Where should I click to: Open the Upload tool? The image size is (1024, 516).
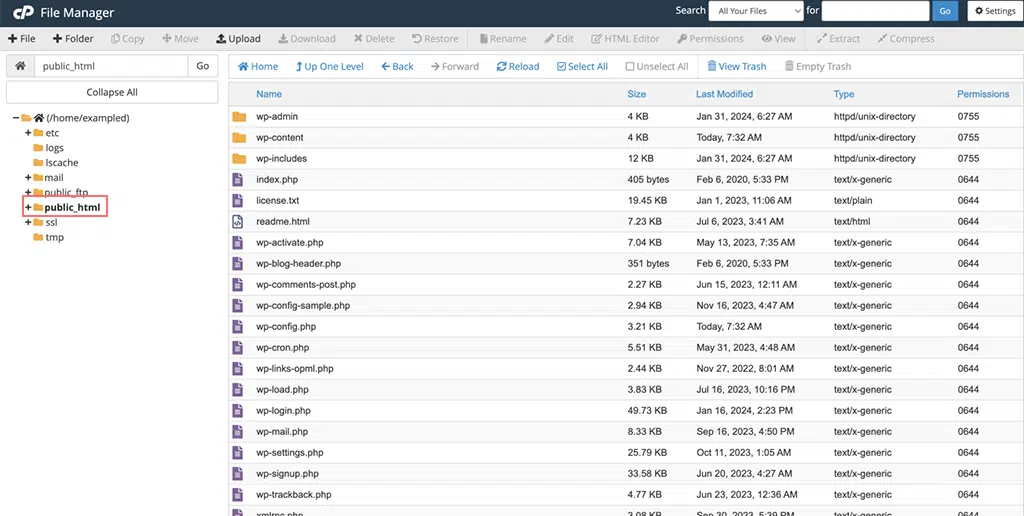pyautogui.click(x=238, y=39)
